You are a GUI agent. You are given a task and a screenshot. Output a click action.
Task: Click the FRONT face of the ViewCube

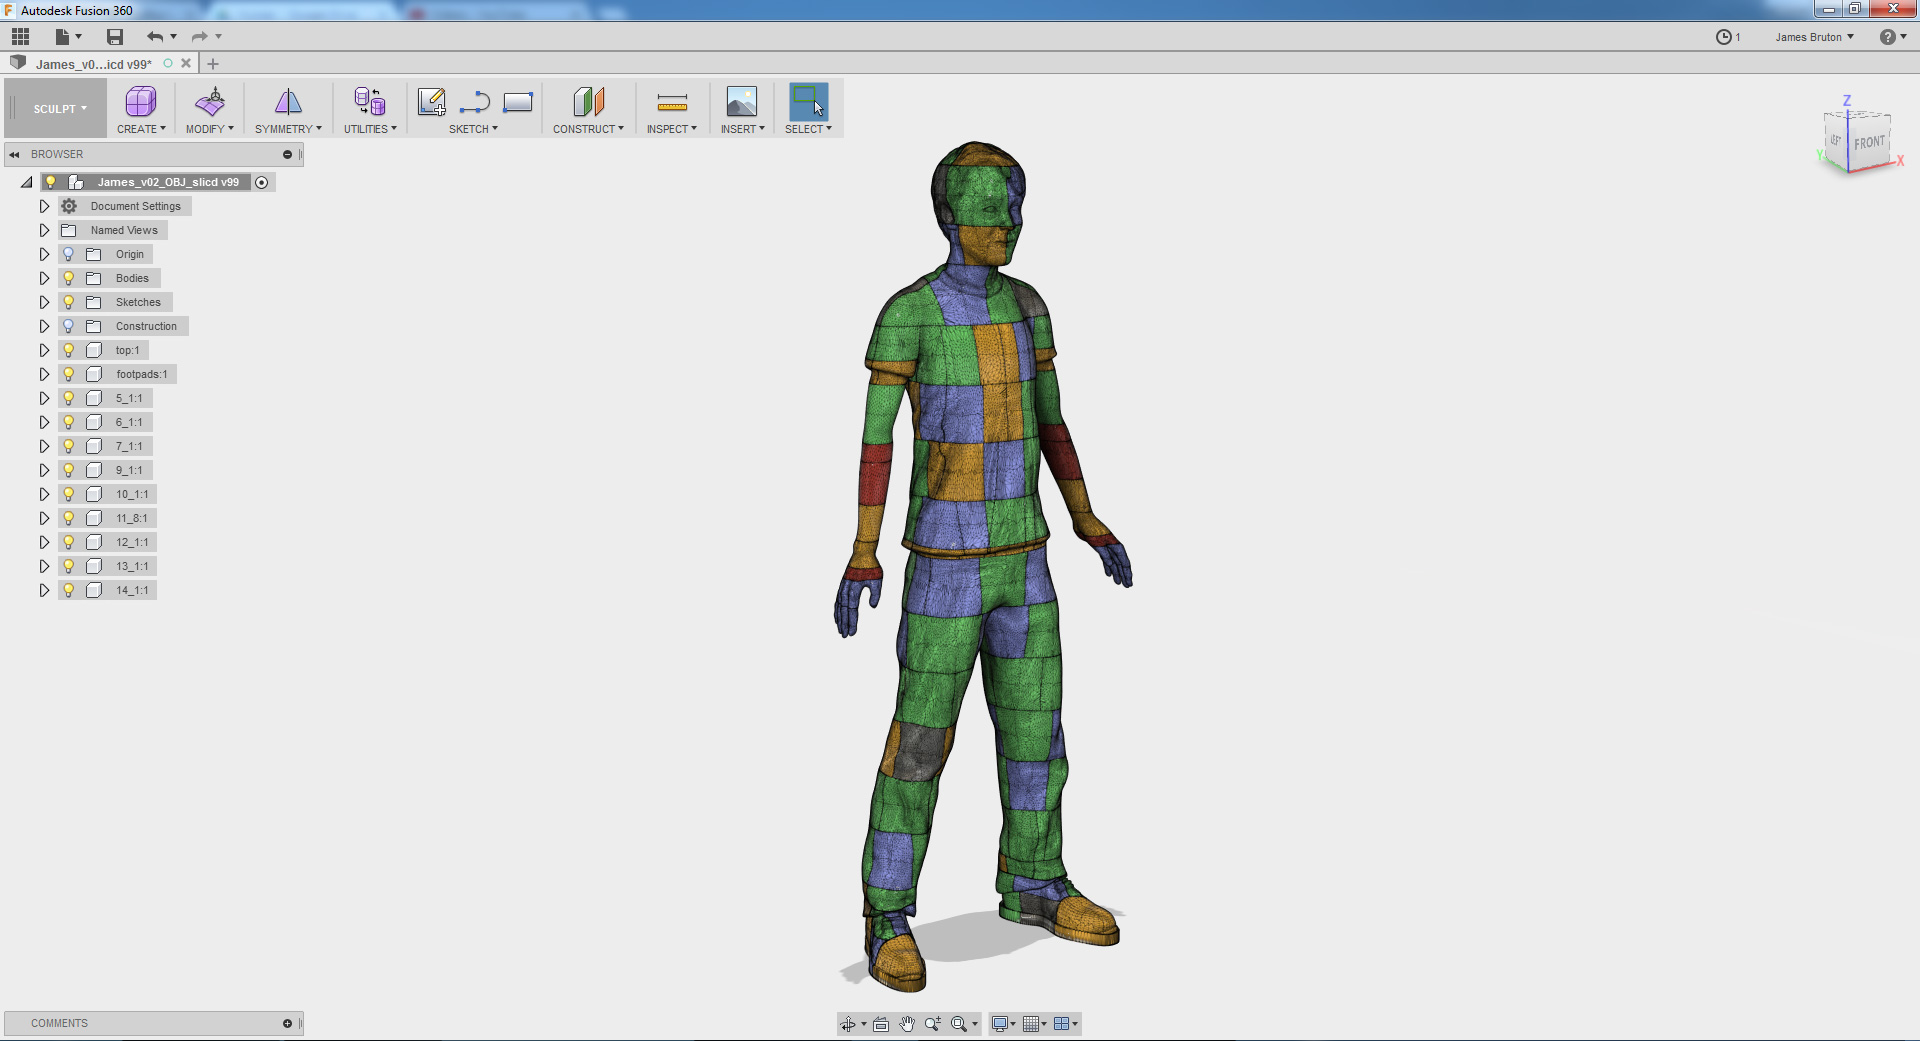coord(1868,143)
